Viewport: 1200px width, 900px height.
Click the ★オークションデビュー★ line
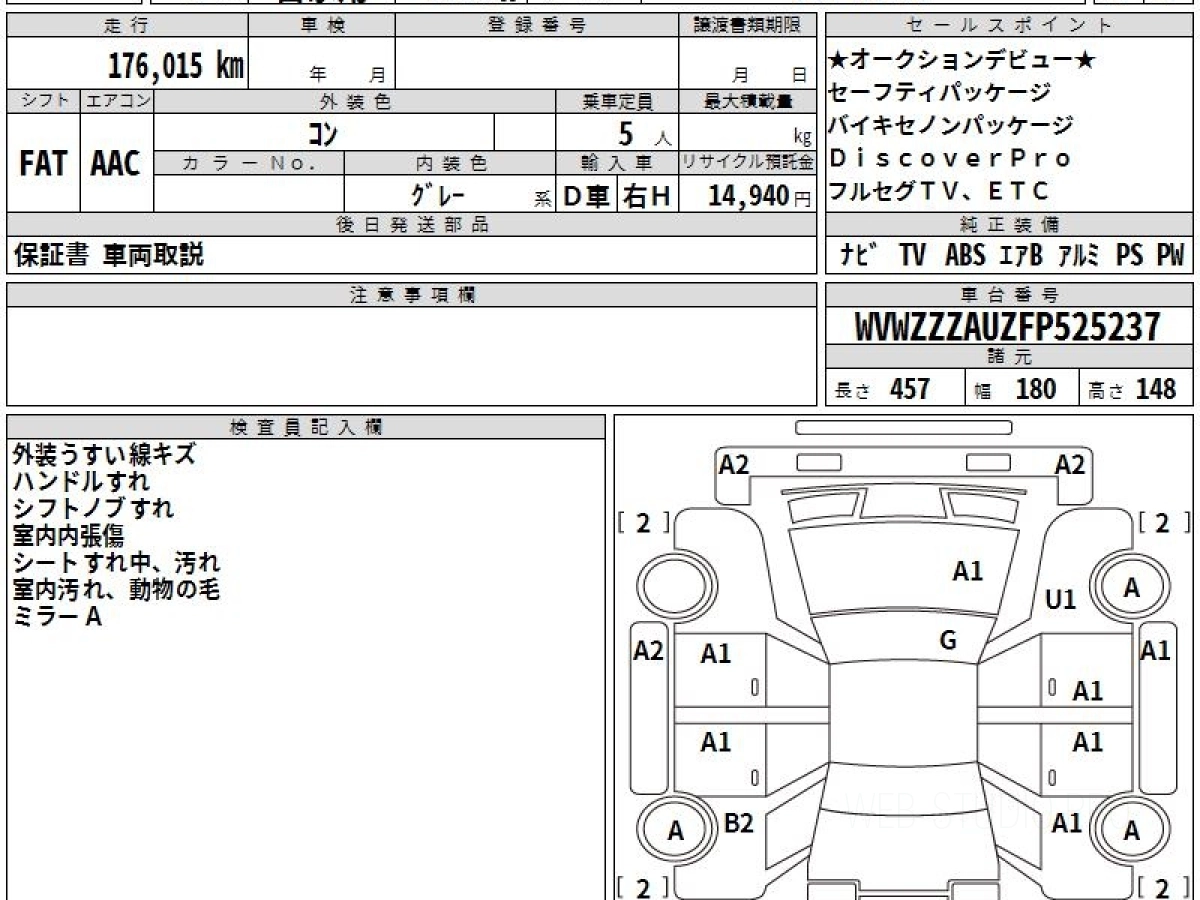tap(960, 60)
